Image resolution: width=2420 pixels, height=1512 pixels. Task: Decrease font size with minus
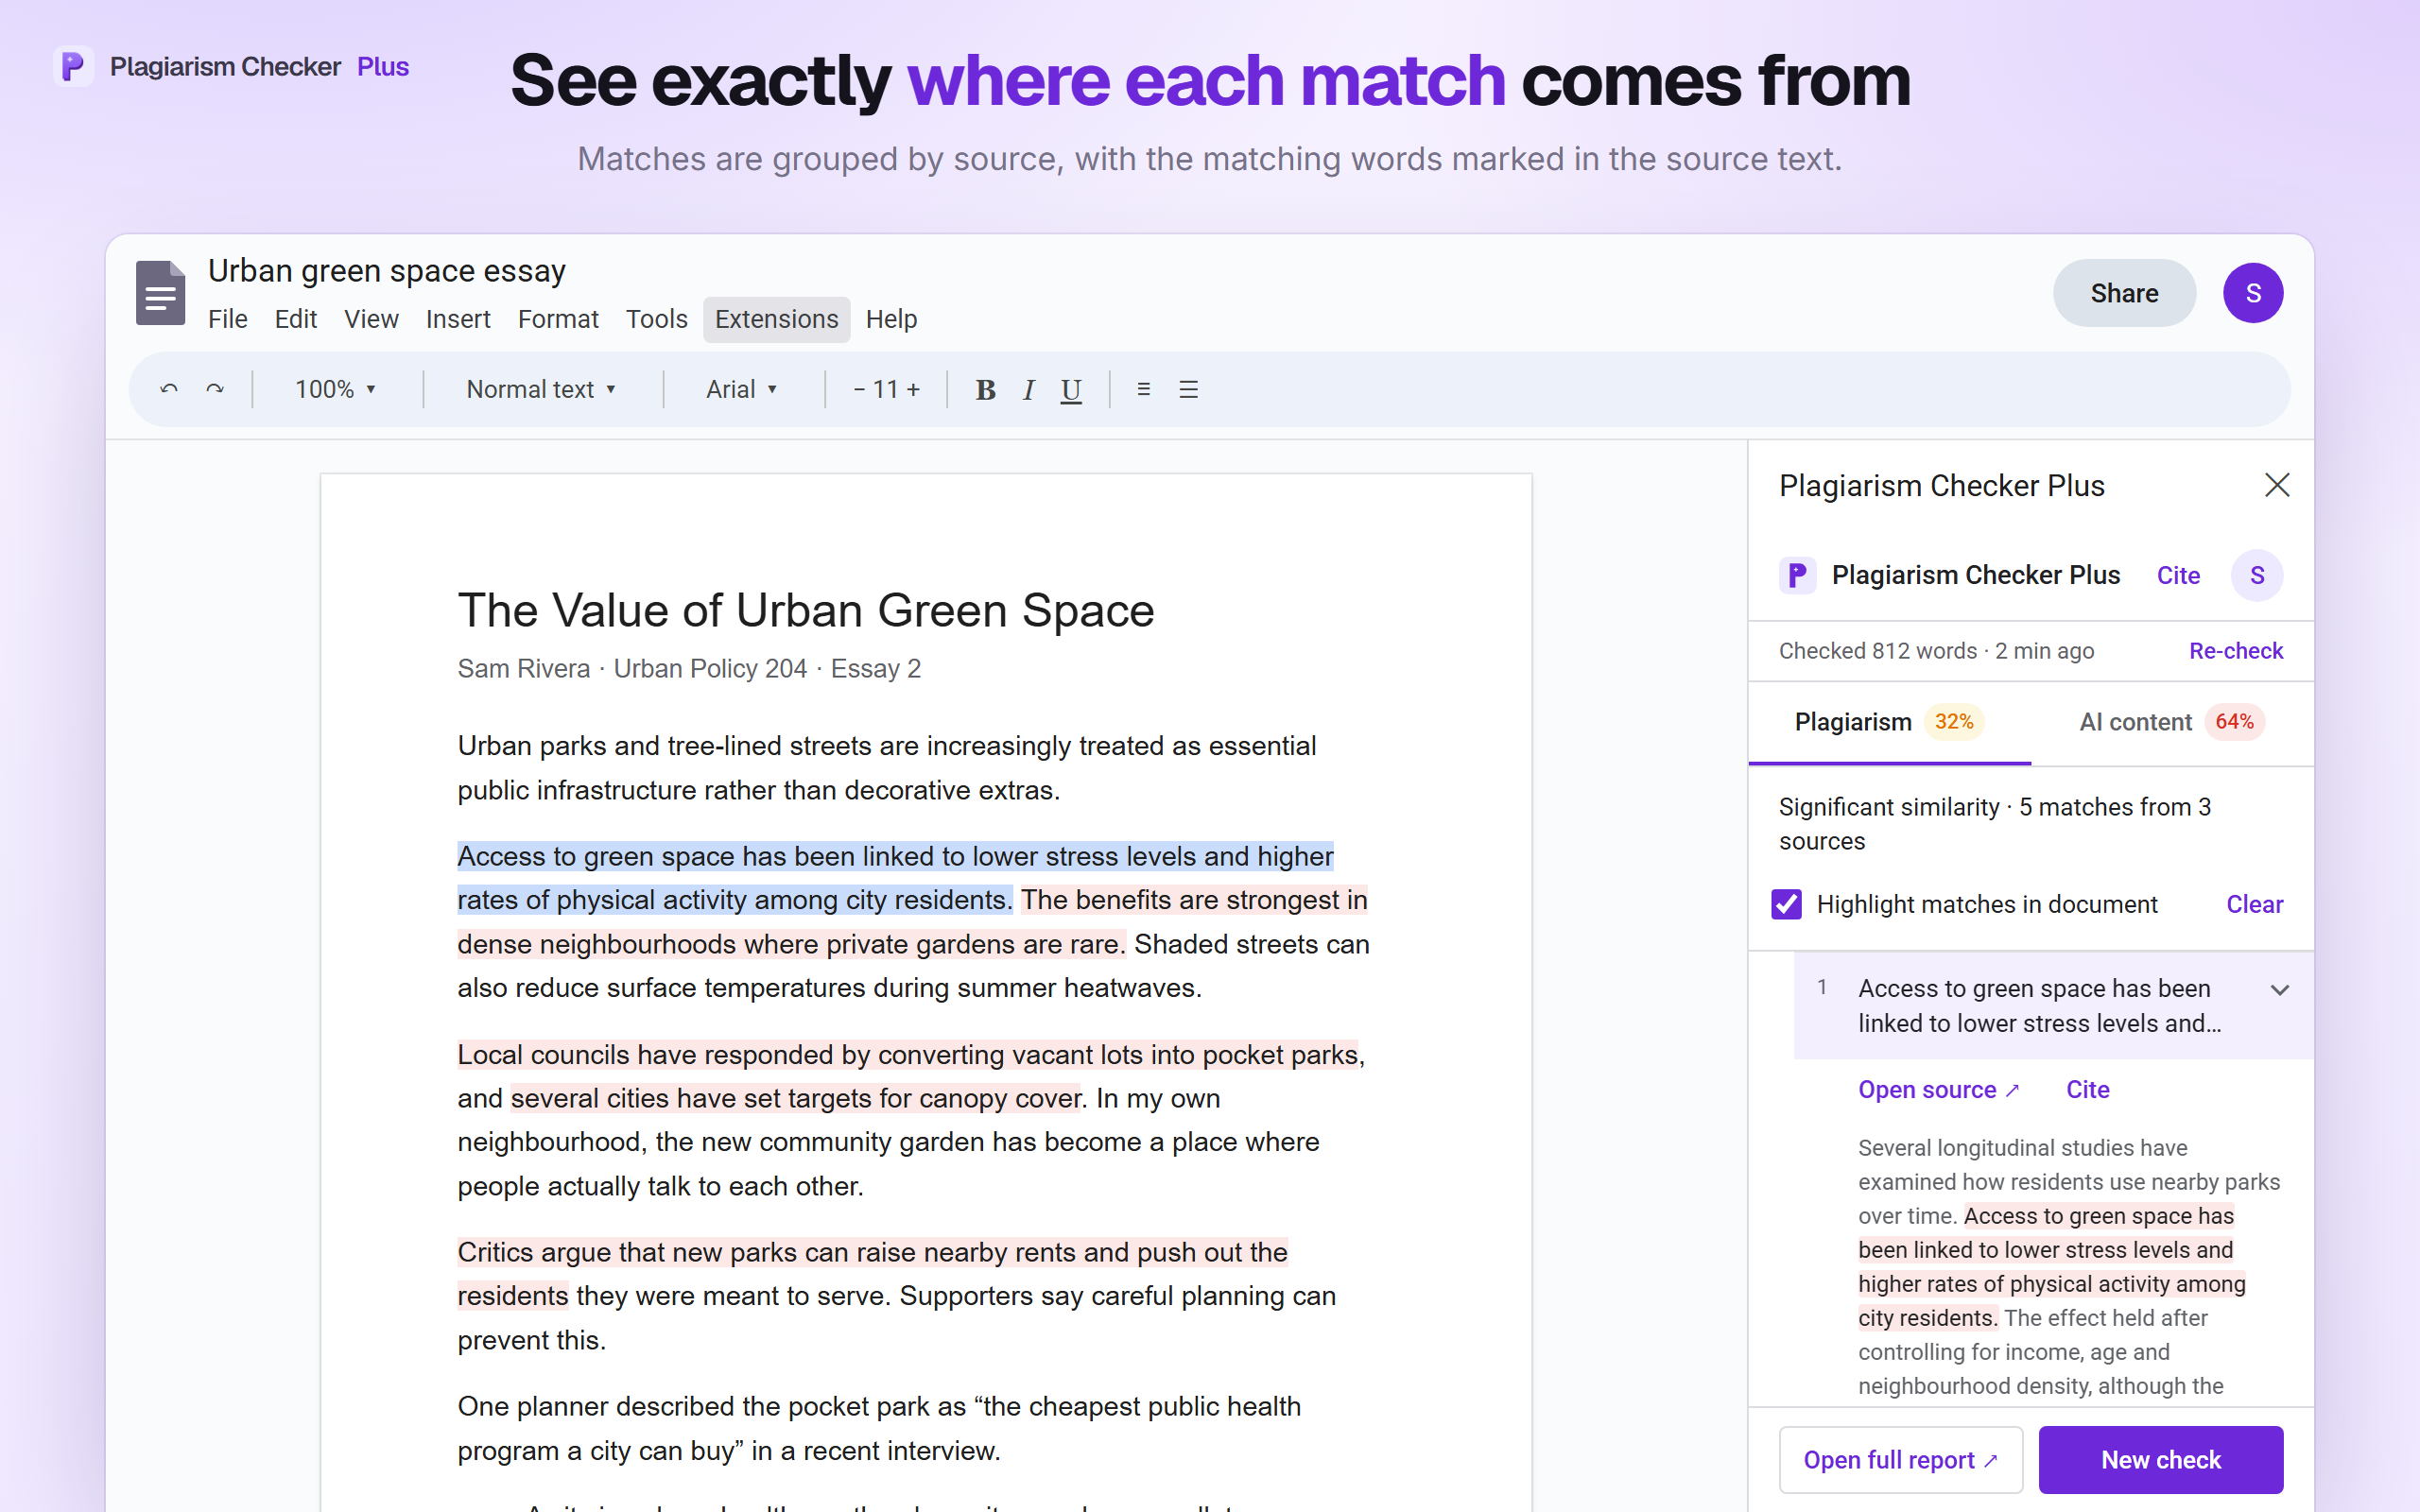[859, 389]
